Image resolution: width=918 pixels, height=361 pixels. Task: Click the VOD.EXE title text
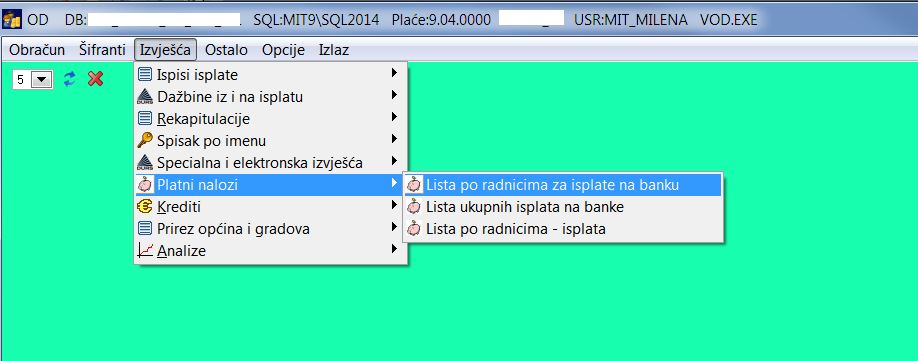[x=728, y=20]
